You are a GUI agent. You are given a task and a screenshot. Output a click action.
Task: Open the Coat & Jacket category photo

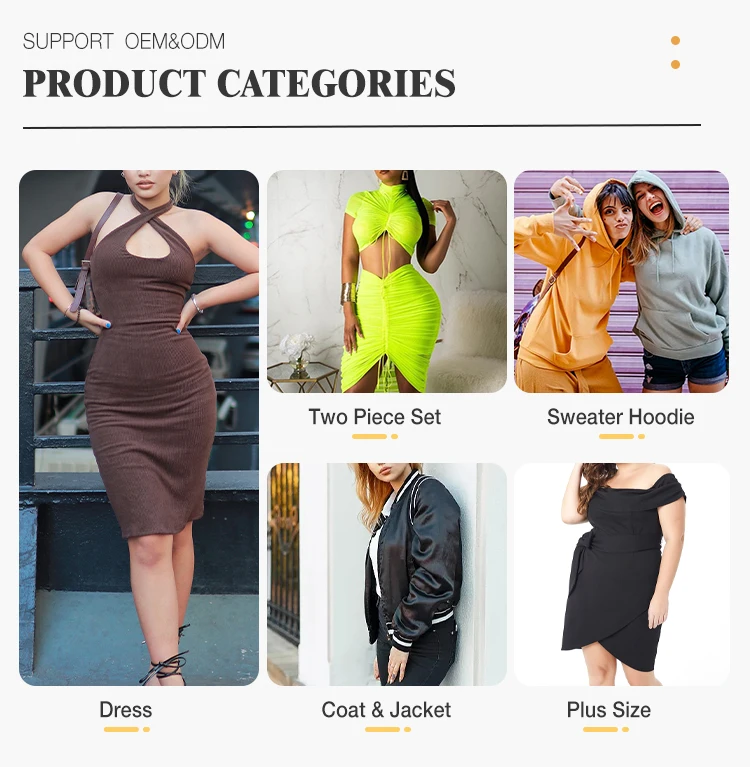(386, 574)
